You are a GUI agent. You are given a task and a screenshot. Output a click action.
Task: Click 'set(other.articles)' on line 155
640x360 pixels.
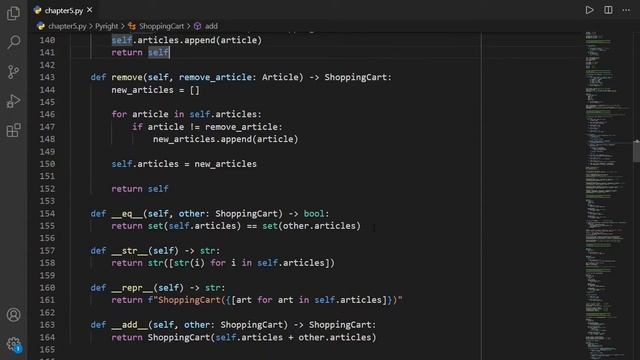click(x=311, y=226)
